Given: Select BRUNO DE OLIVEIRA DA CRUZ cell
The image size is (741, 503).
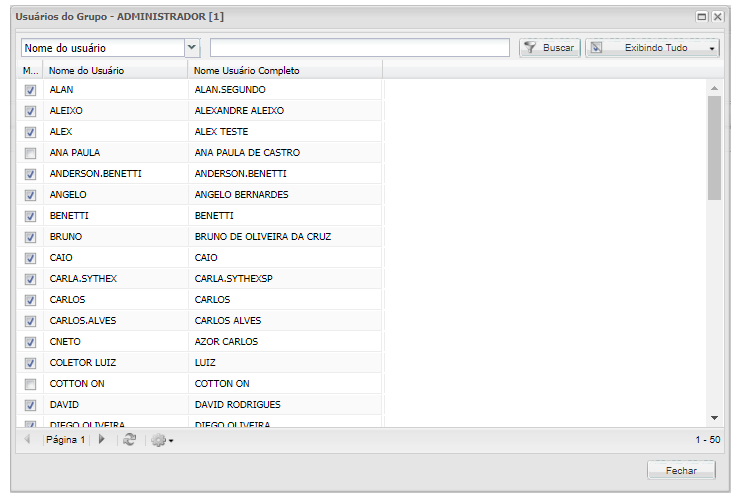Looking at the screenshot, I should click(285, 236).
